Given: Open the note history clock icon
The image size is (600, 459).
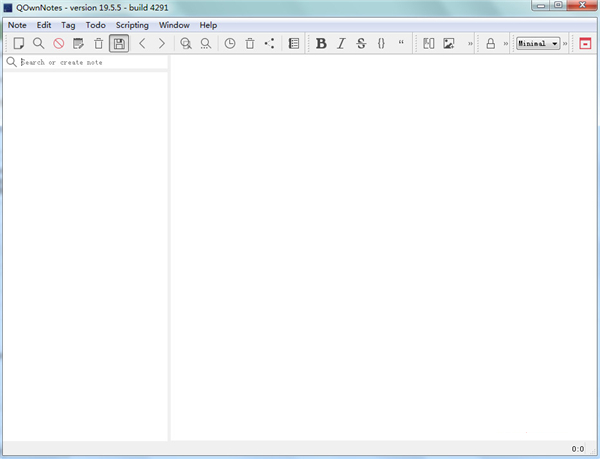Looking at the screenshot, I should pos(230,43).
